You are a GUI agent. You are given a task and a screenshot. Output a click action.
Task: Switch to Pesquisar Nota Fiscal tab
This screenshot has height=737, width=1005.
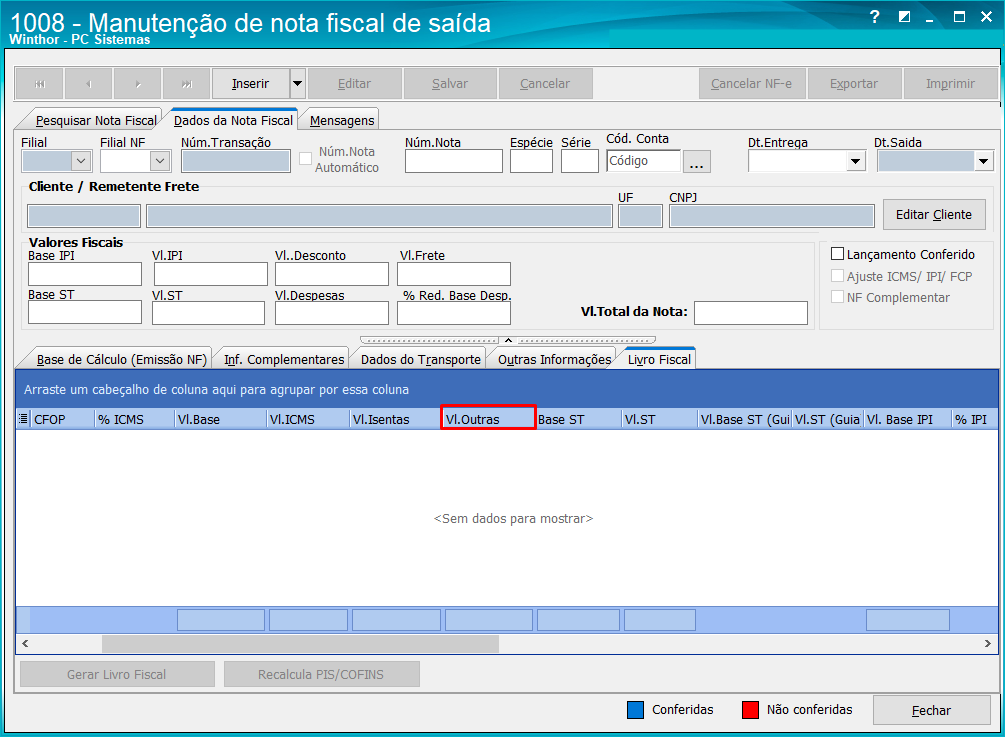click(x=96, y=120)
